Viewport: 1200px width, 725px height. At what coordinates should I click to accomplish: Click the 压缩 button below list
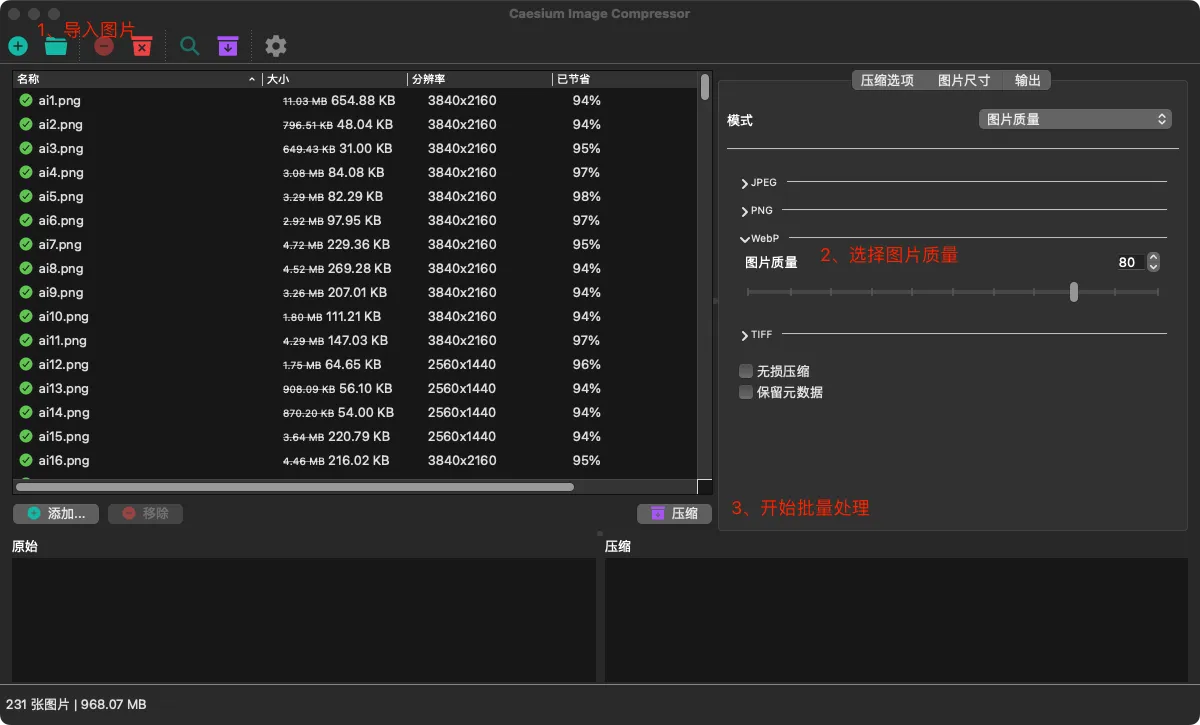click(x=674, y=513)
